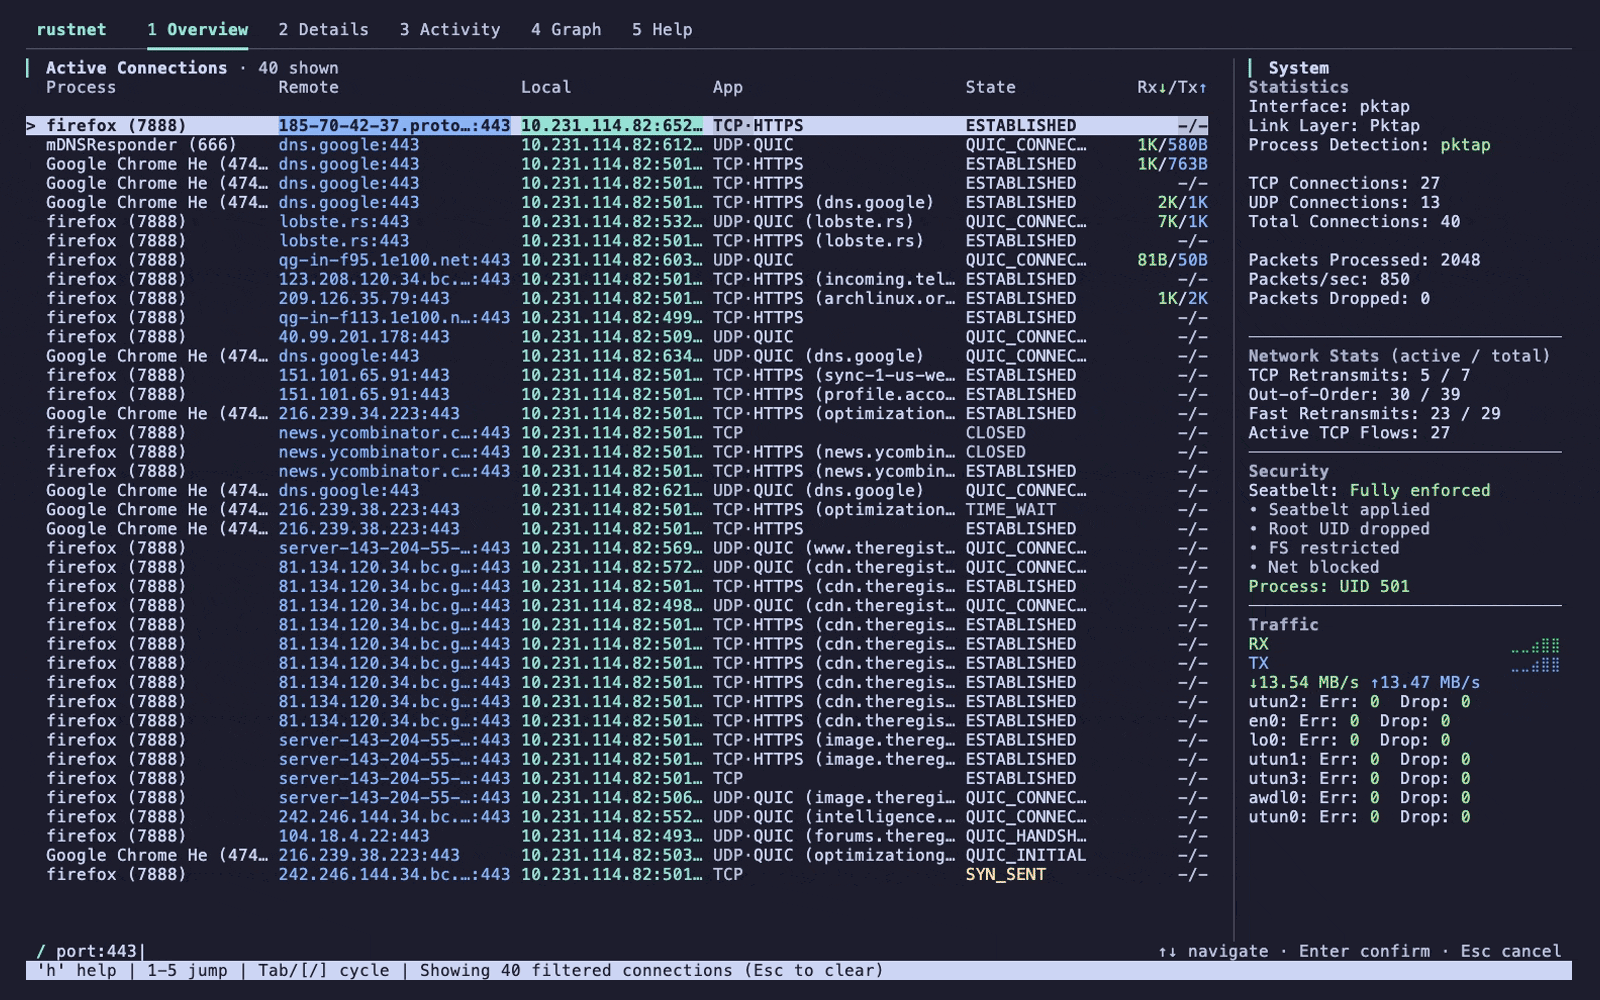Select the profile.acco firefox row
The height and width of the screenshot is (1000, 1600).
coord(617,394)
